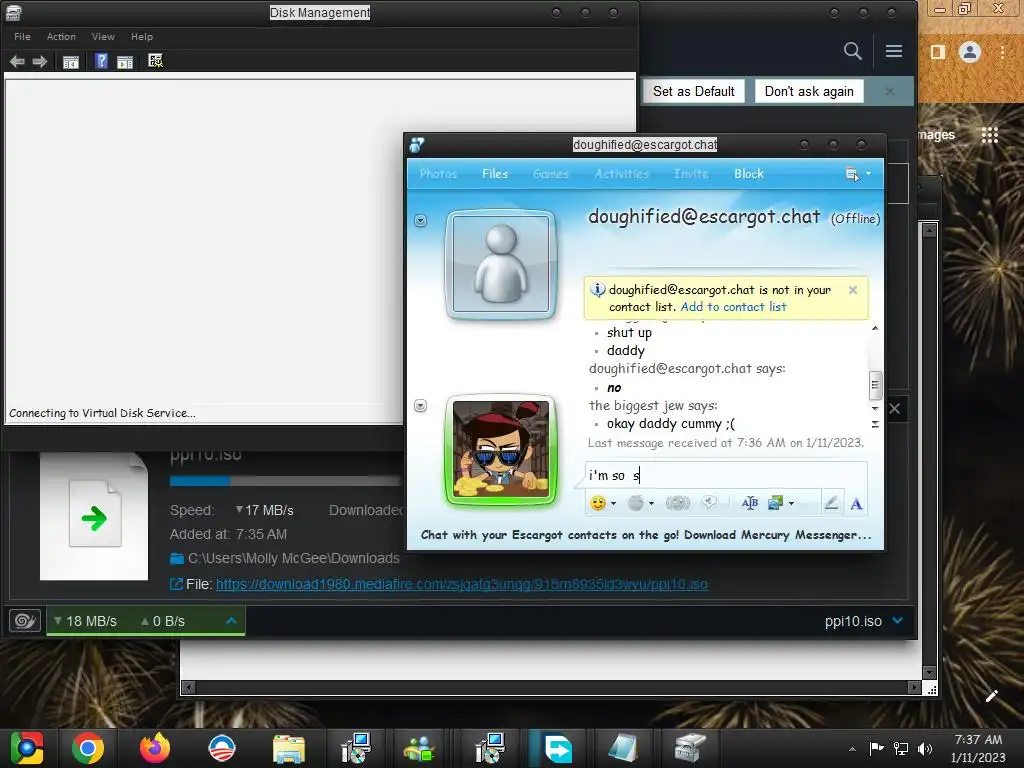
Task: Click the ppi10.iso file thumbnail in downloader
Action: tap(94, 516)
